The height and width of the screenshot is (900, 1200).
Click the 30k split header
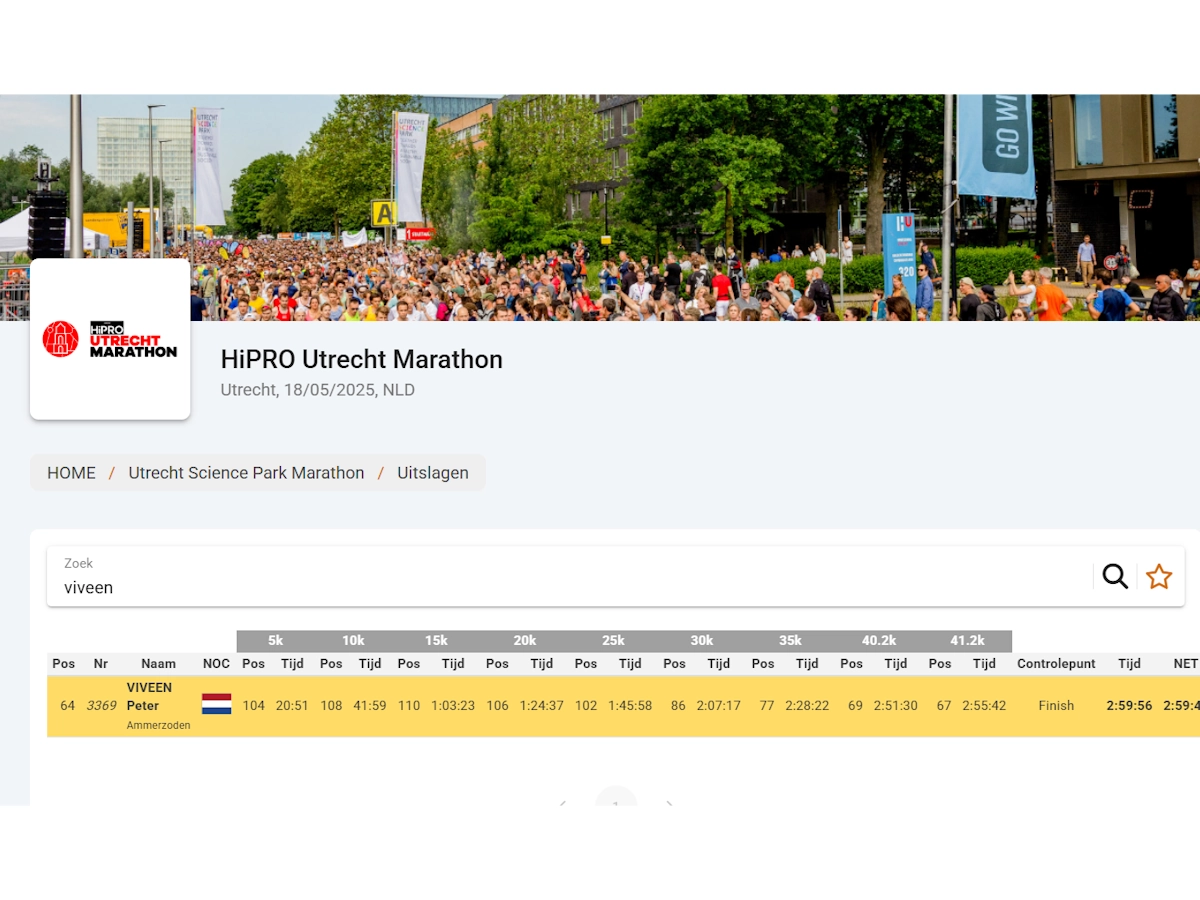702,641
